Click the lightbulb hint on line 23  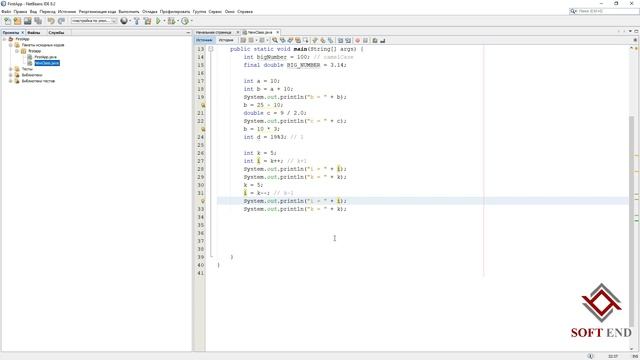click(202, 129)
